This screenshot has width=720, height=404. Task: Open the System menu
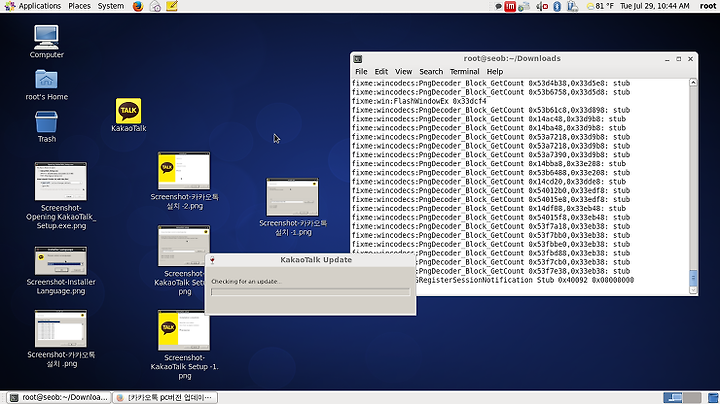111,6
